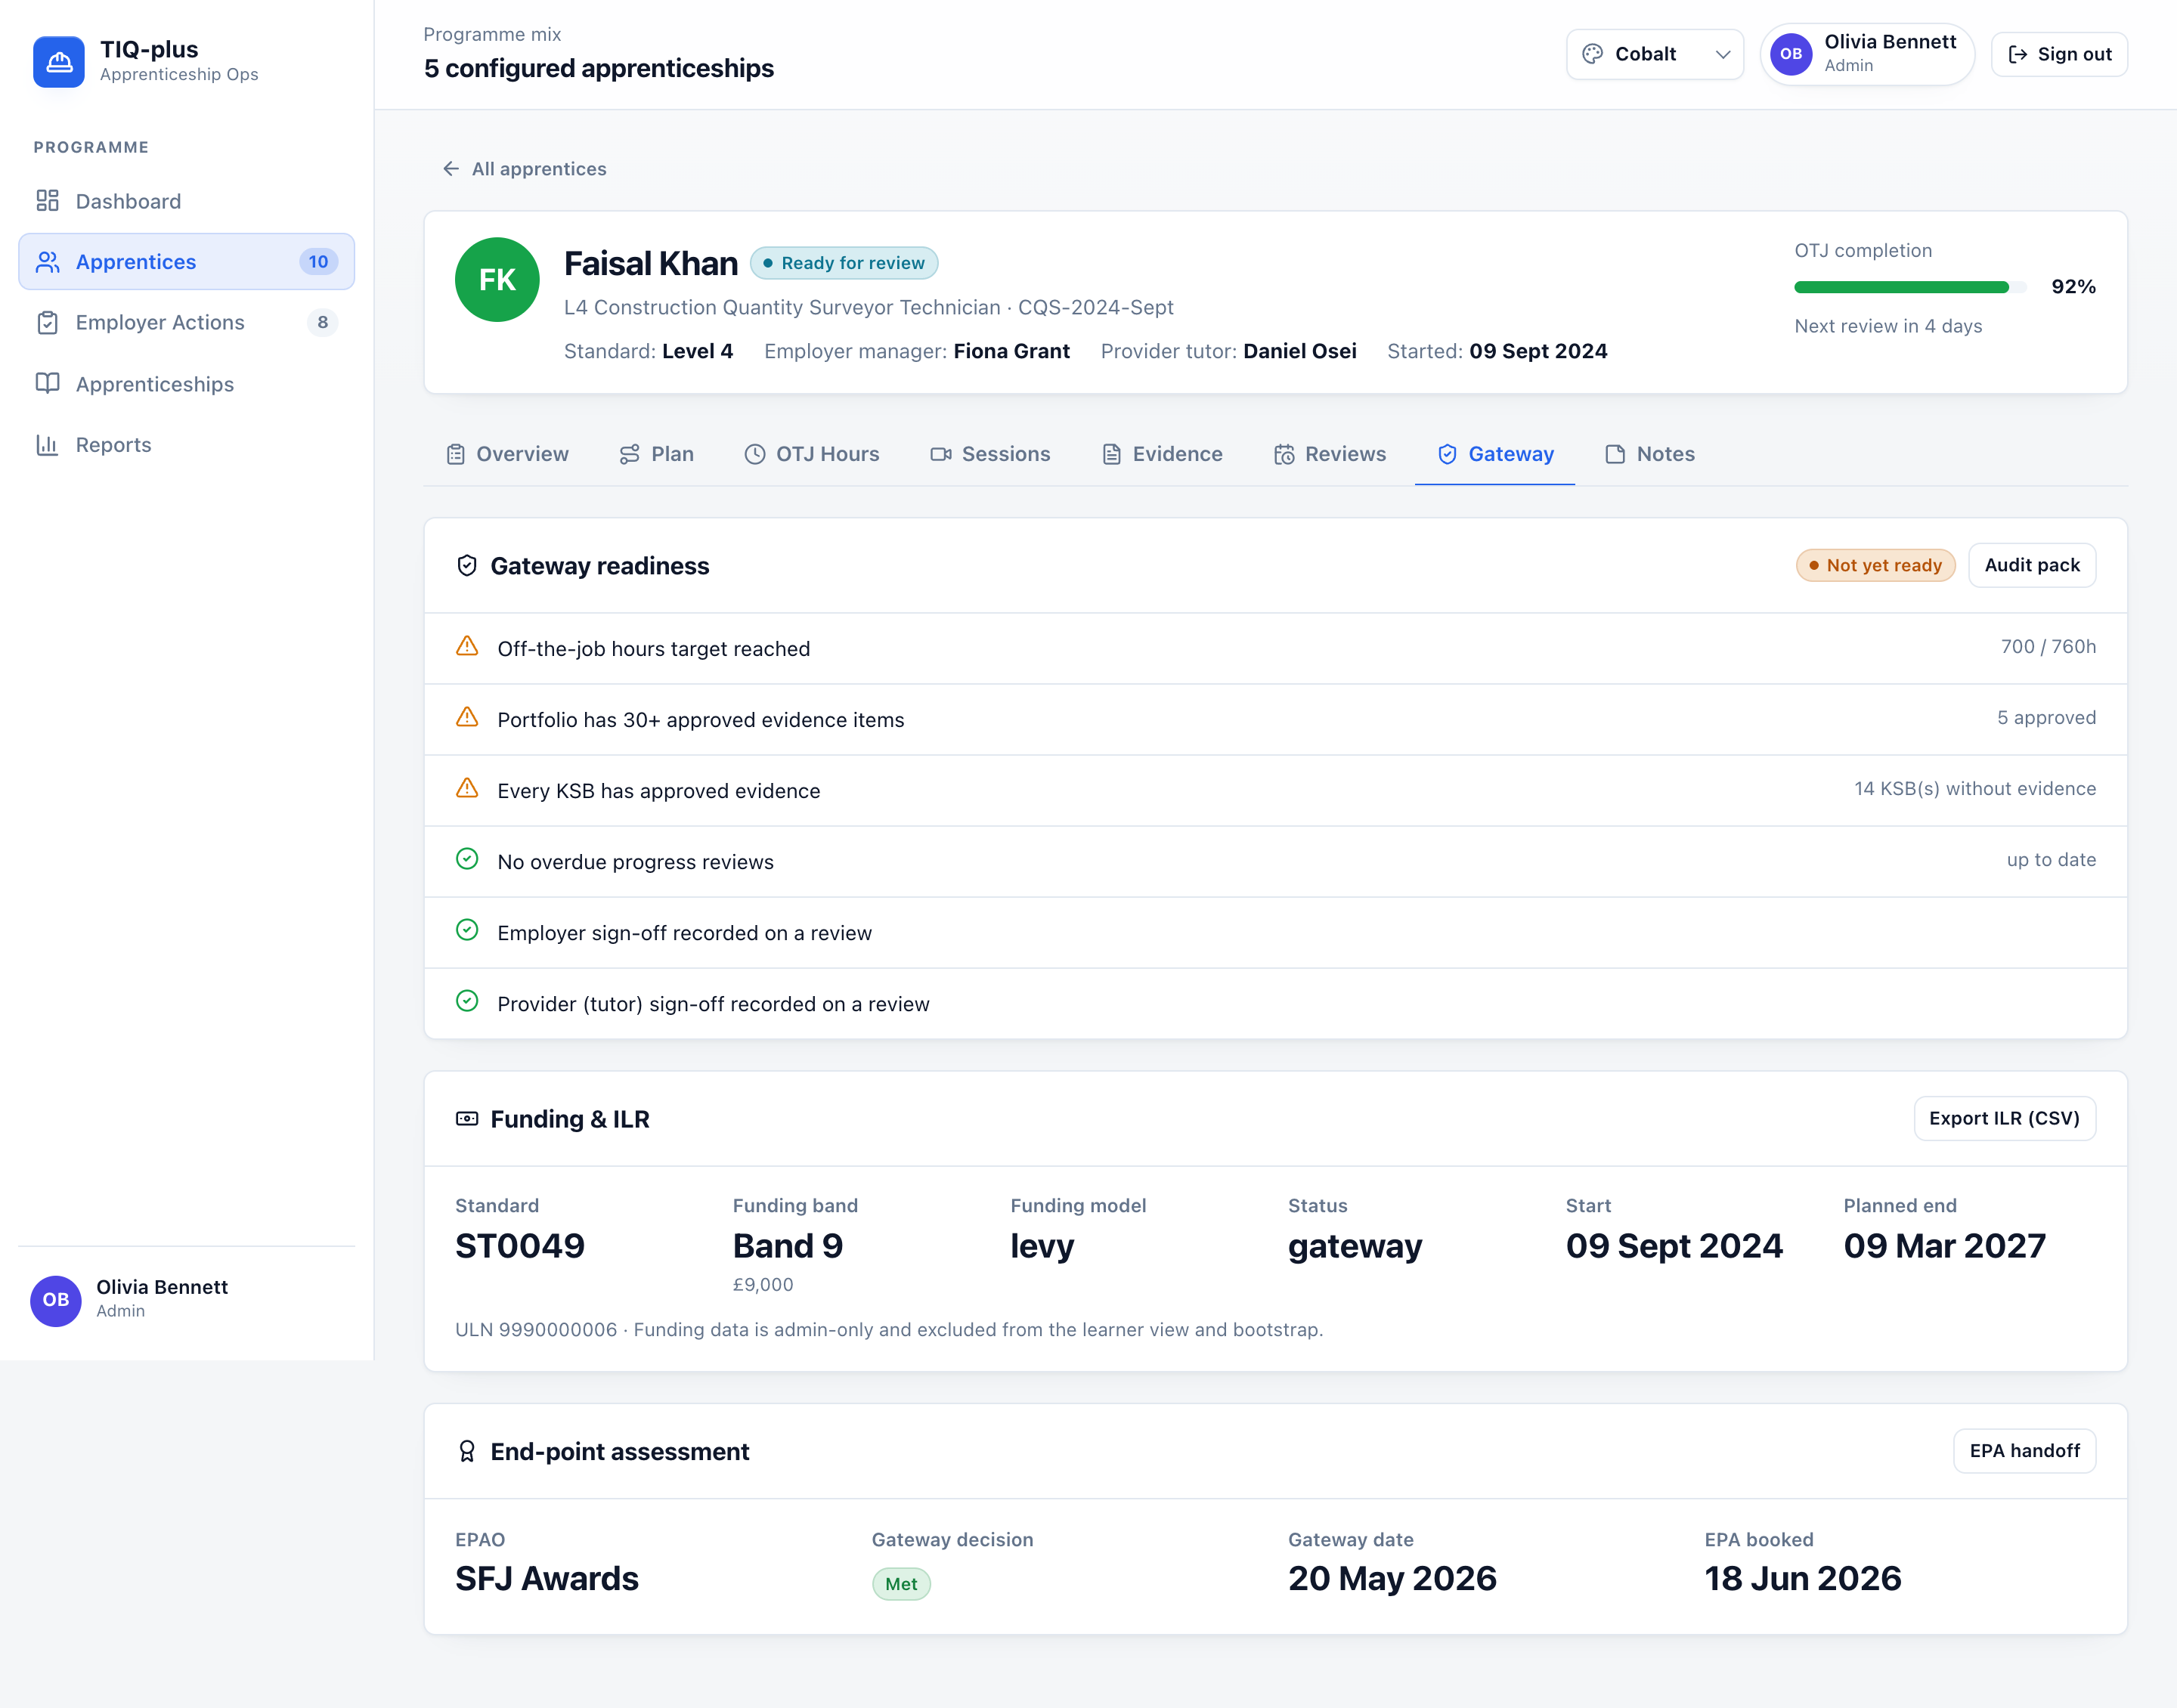Export ILR as CSV
The image size is (2177, 1708).
coord(2004,1118)
